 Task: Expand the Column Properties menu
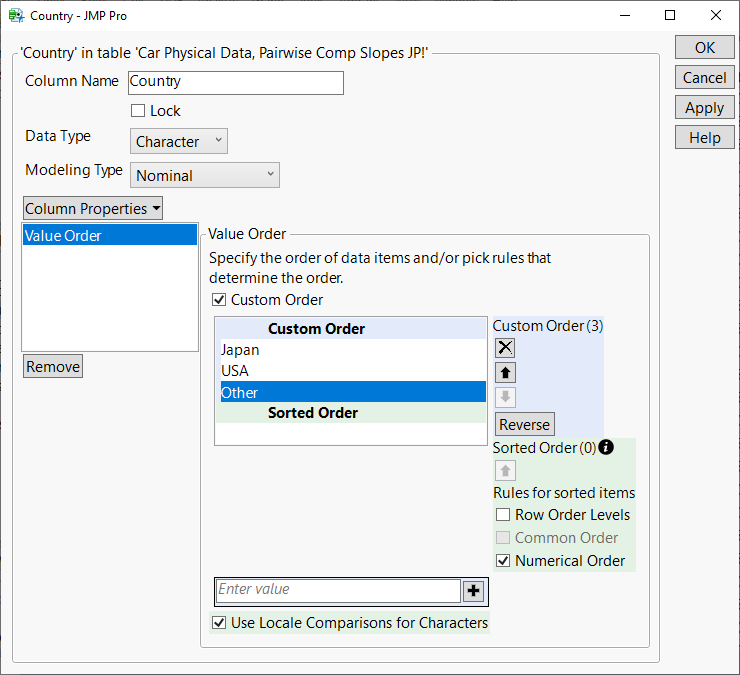coord(92,208)
